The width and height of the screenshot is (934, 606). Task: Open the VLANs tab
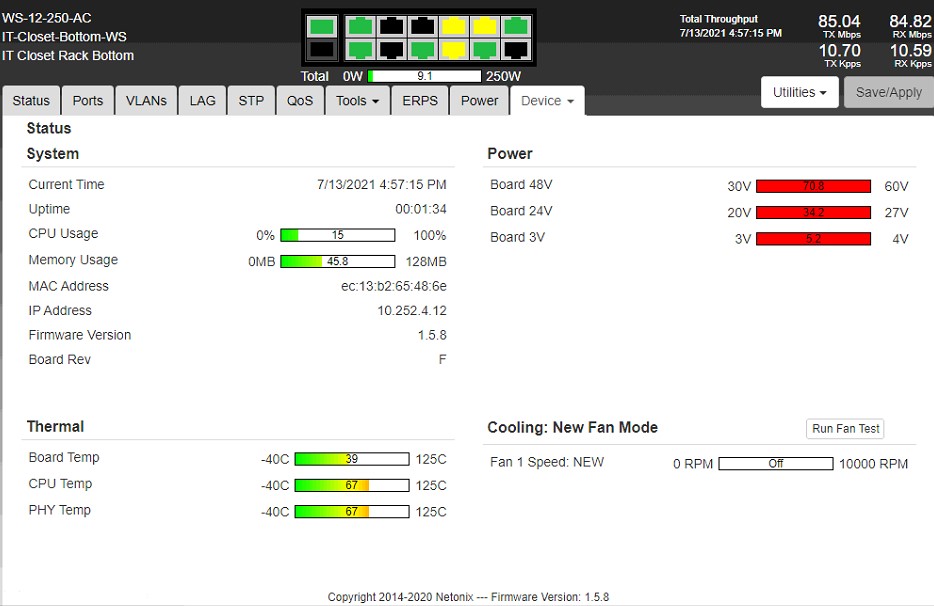point(146,101)
